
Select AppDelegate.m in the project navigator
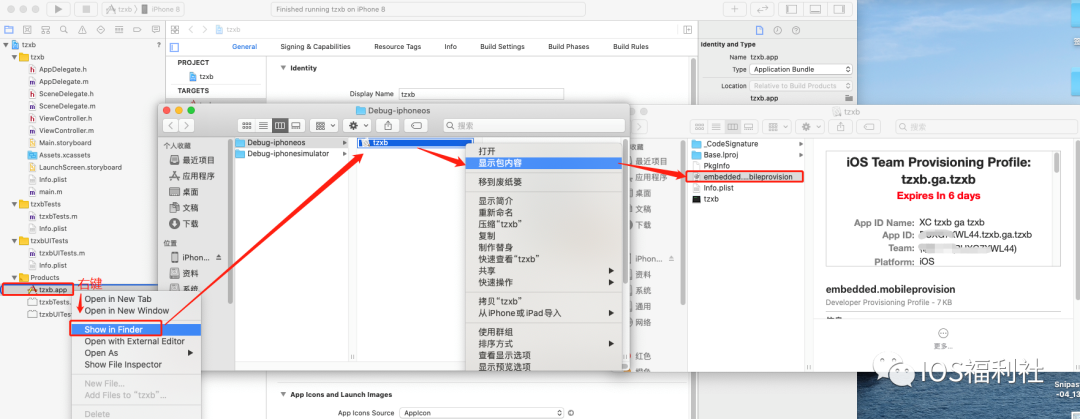point(63,81)
